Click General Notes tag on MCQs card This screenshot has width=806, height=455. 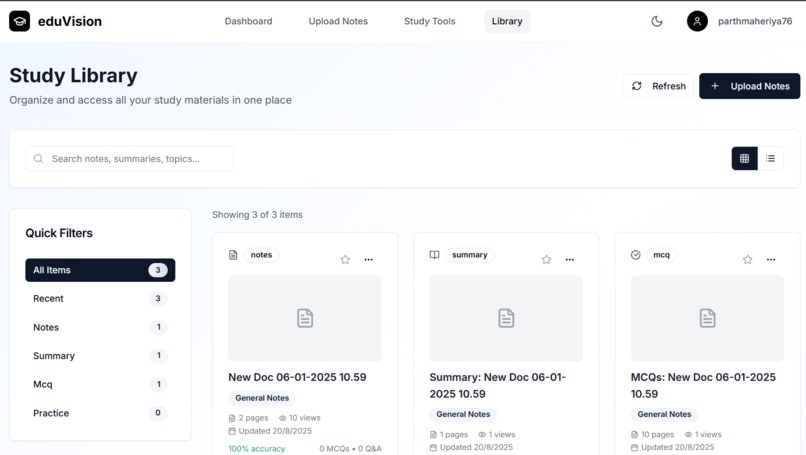[664, 414]
